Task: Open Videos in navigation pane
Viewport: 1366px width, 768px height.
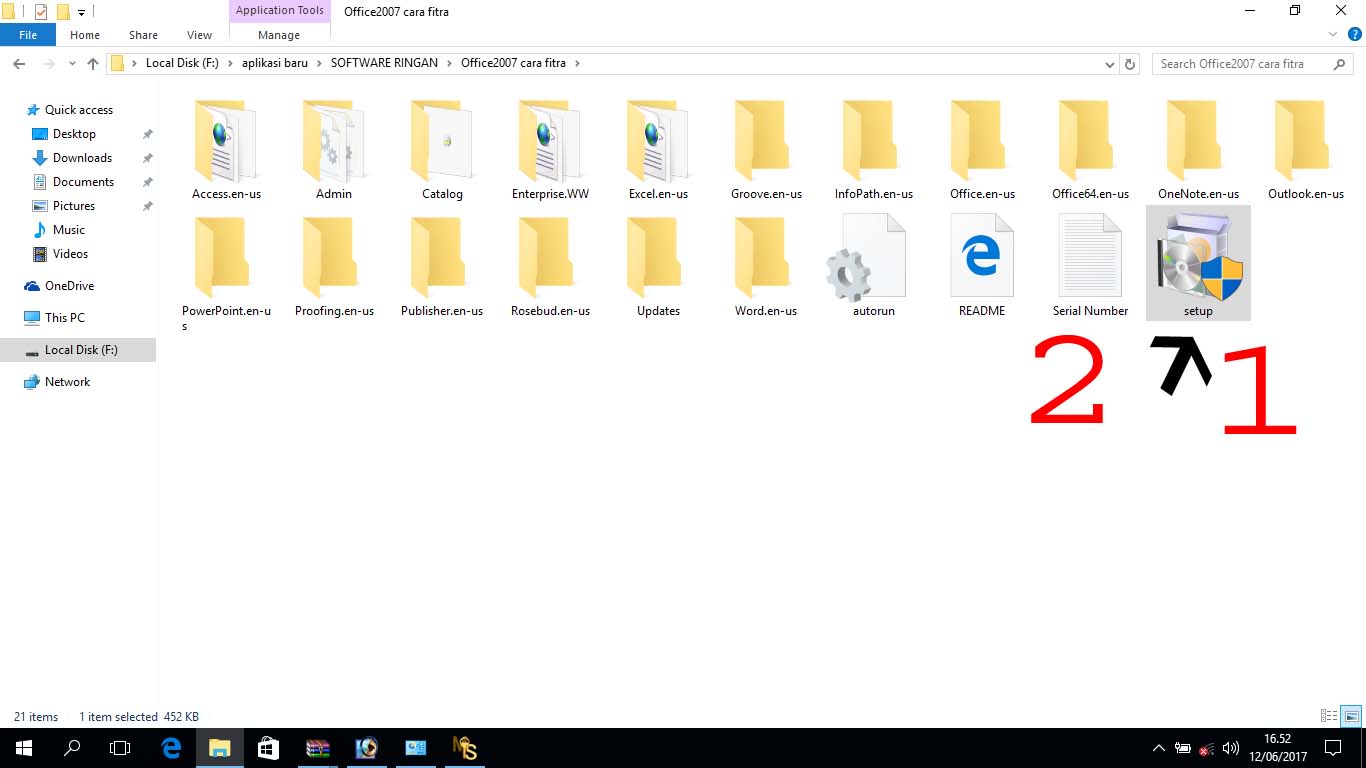Action: tap(70, 254)
